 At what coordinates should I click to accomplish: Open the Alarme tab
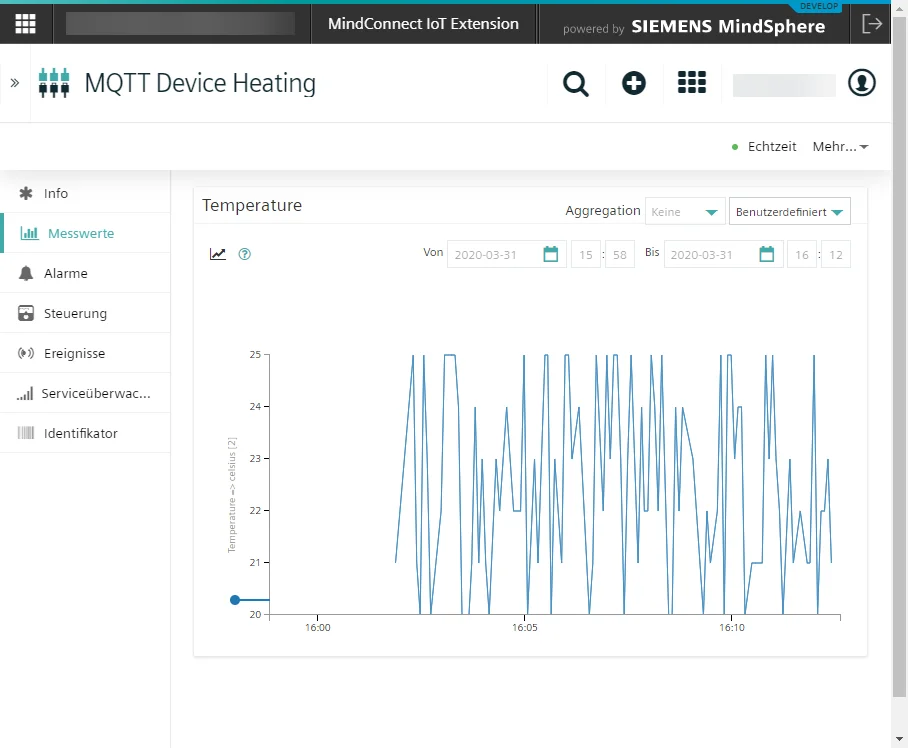[85, 273]
